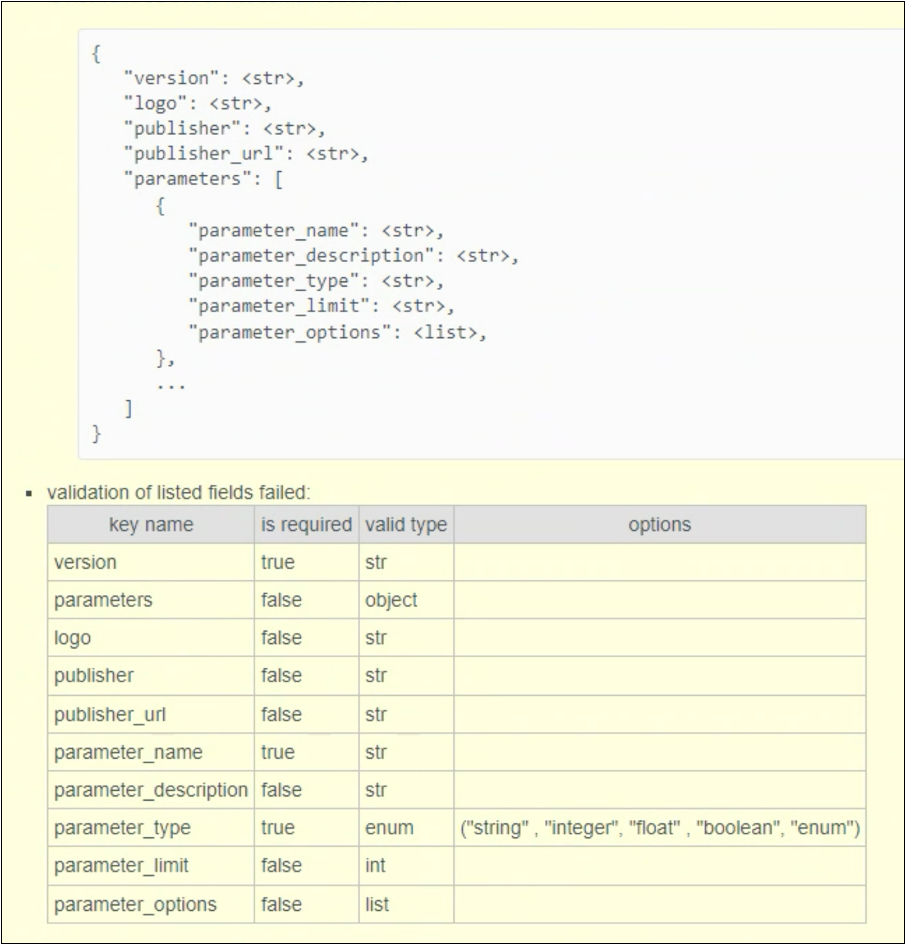This screenshot has height=944, width=906.
Task: Select the "logo" key name cell
Action: (151, 638)
